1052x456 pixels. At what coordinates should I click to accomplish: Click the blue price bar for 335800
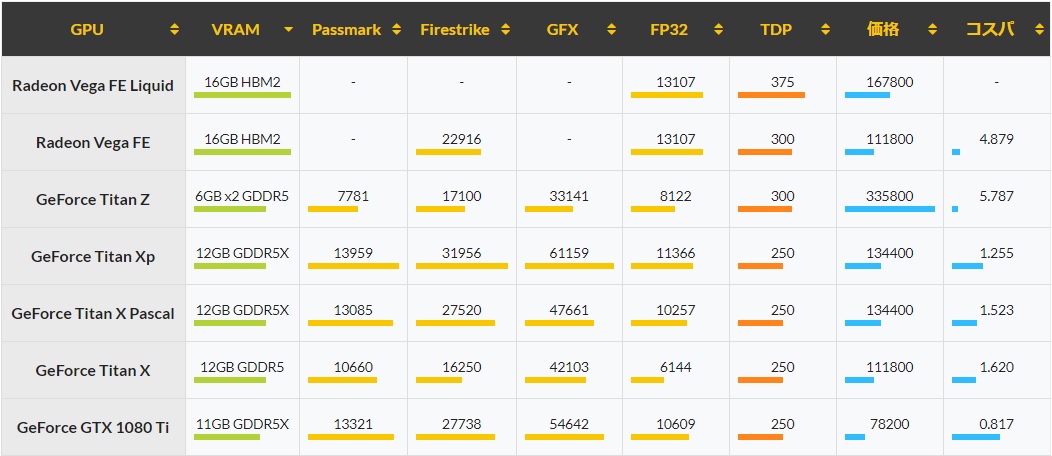[890, 209]
